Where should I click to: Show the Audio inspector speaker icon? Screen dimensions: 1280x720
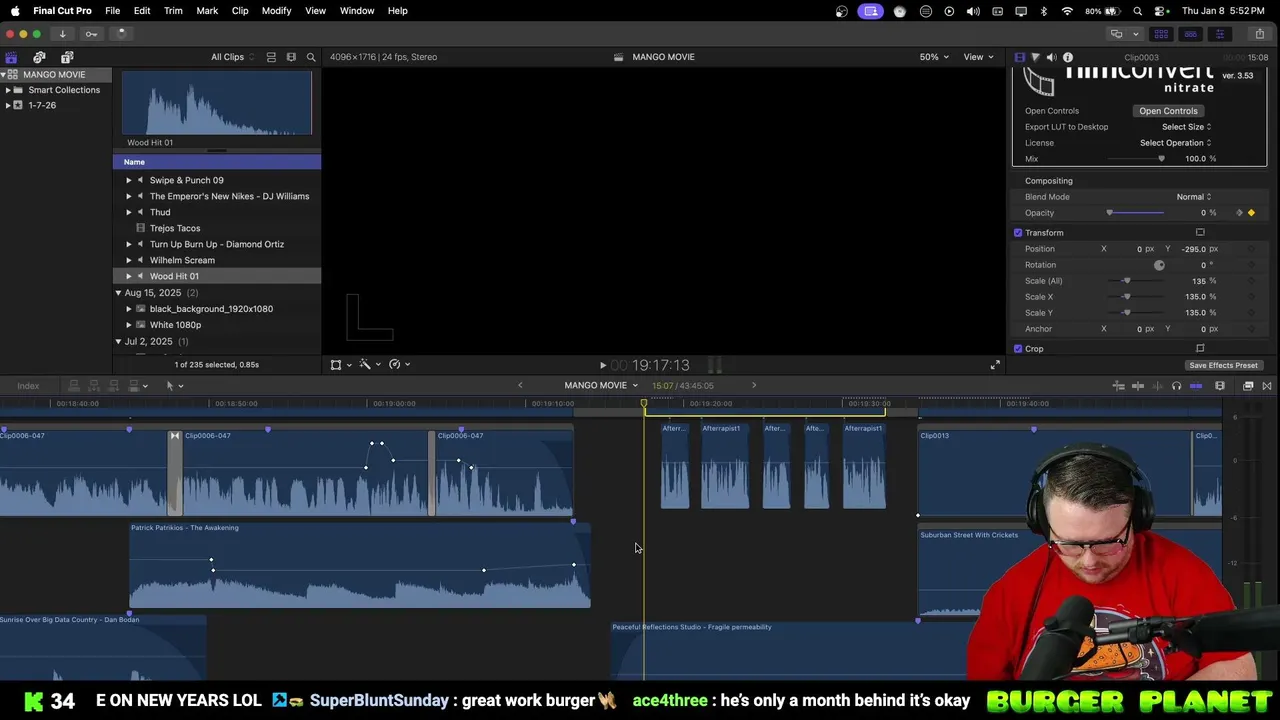click(1051, 57)
